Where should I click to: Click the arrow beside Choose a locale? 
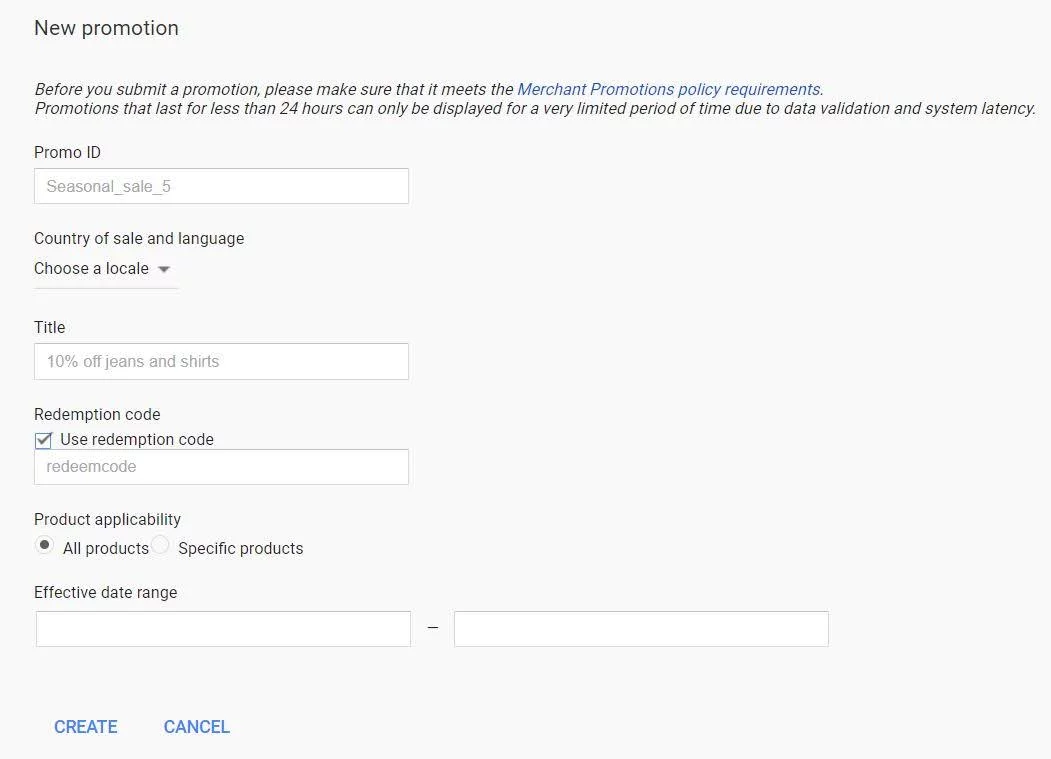coord(165,269)
